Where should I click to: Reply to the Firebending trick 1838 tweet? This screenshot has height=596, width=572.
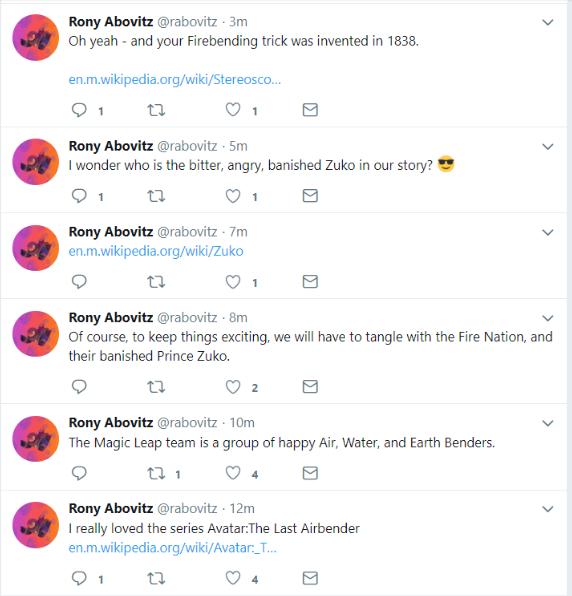tap(79, 110)
